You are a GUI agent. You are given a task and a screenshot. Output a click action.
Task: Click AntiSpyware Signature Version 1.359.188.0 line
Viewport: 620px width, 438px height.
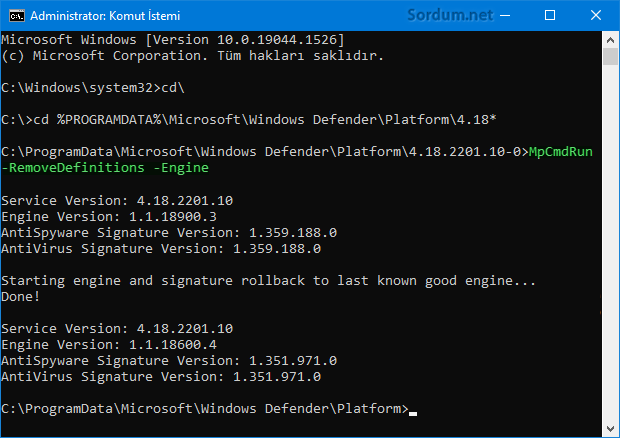pos(169,233)
